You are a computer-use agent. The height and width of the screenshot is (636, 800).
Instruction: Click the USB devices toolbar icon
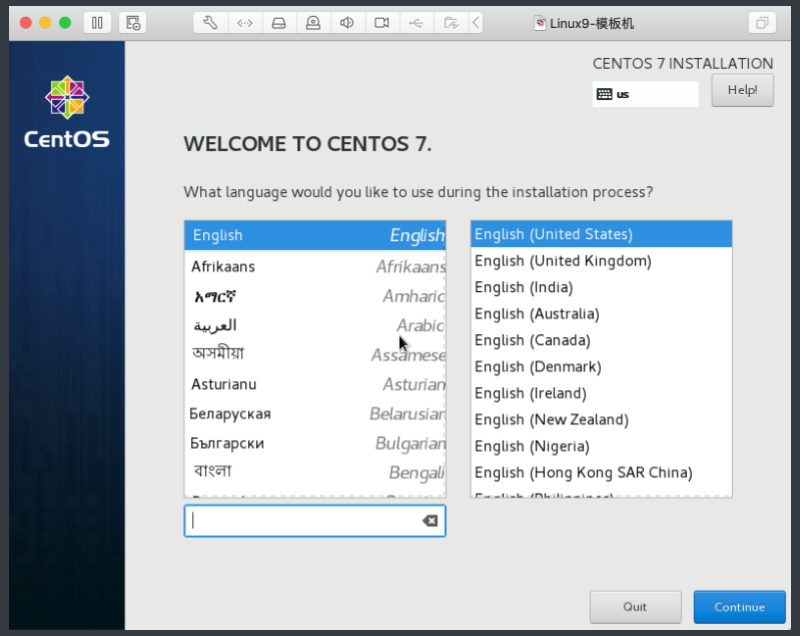(416, 23)
